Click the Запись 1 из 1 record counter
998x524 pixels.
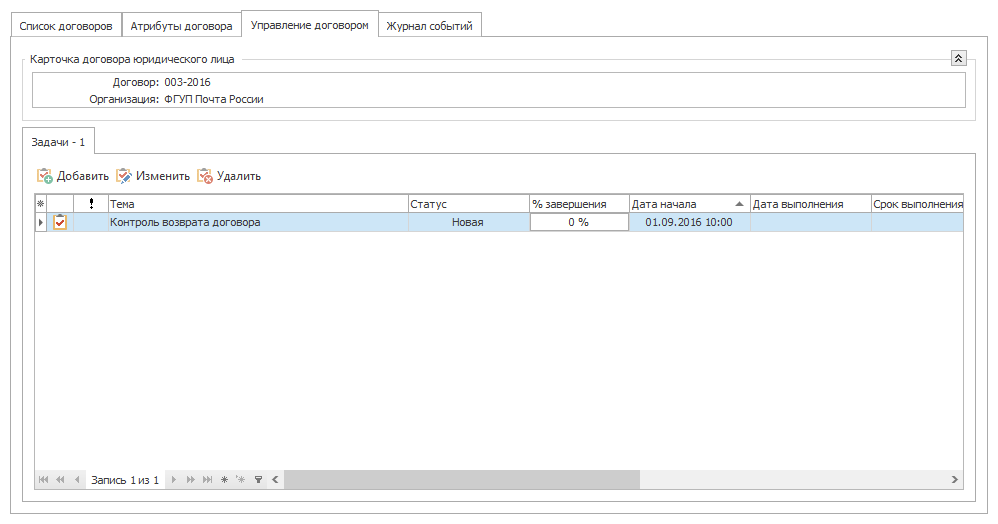(x=125, y=480)
